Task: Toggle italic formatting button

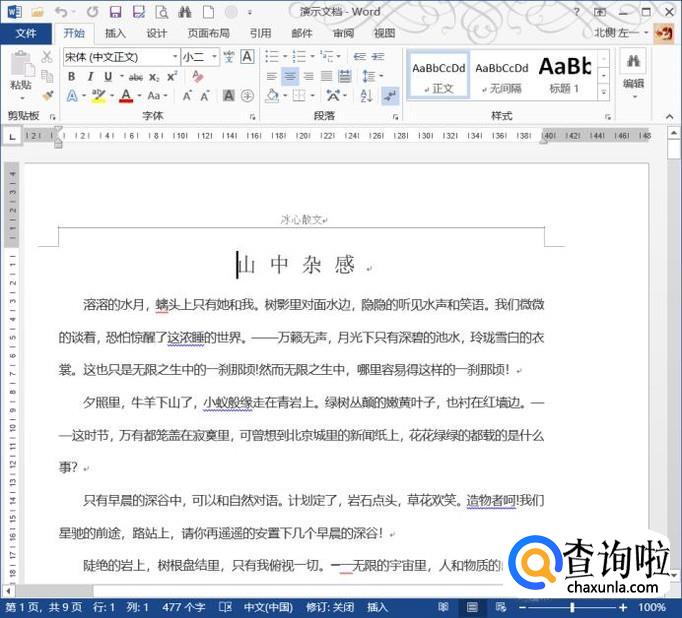Action: pos(91,77)
